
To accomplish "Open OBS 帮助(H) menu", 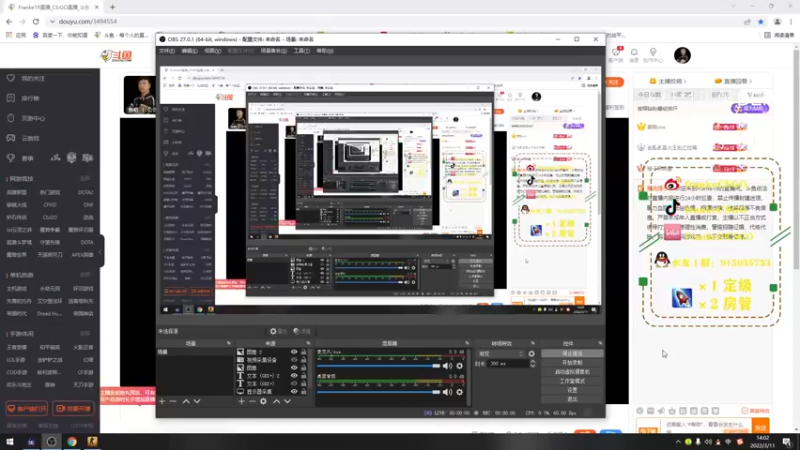I will tap(325, 51).
